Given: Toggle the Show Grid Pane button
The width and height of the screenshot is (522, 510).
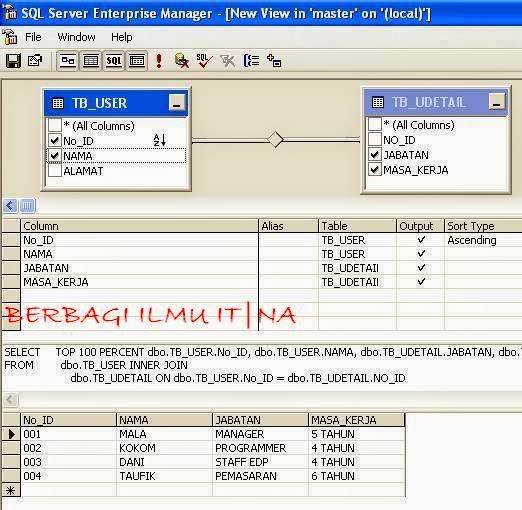Looking at the screenshot, I should coord(90,61).
